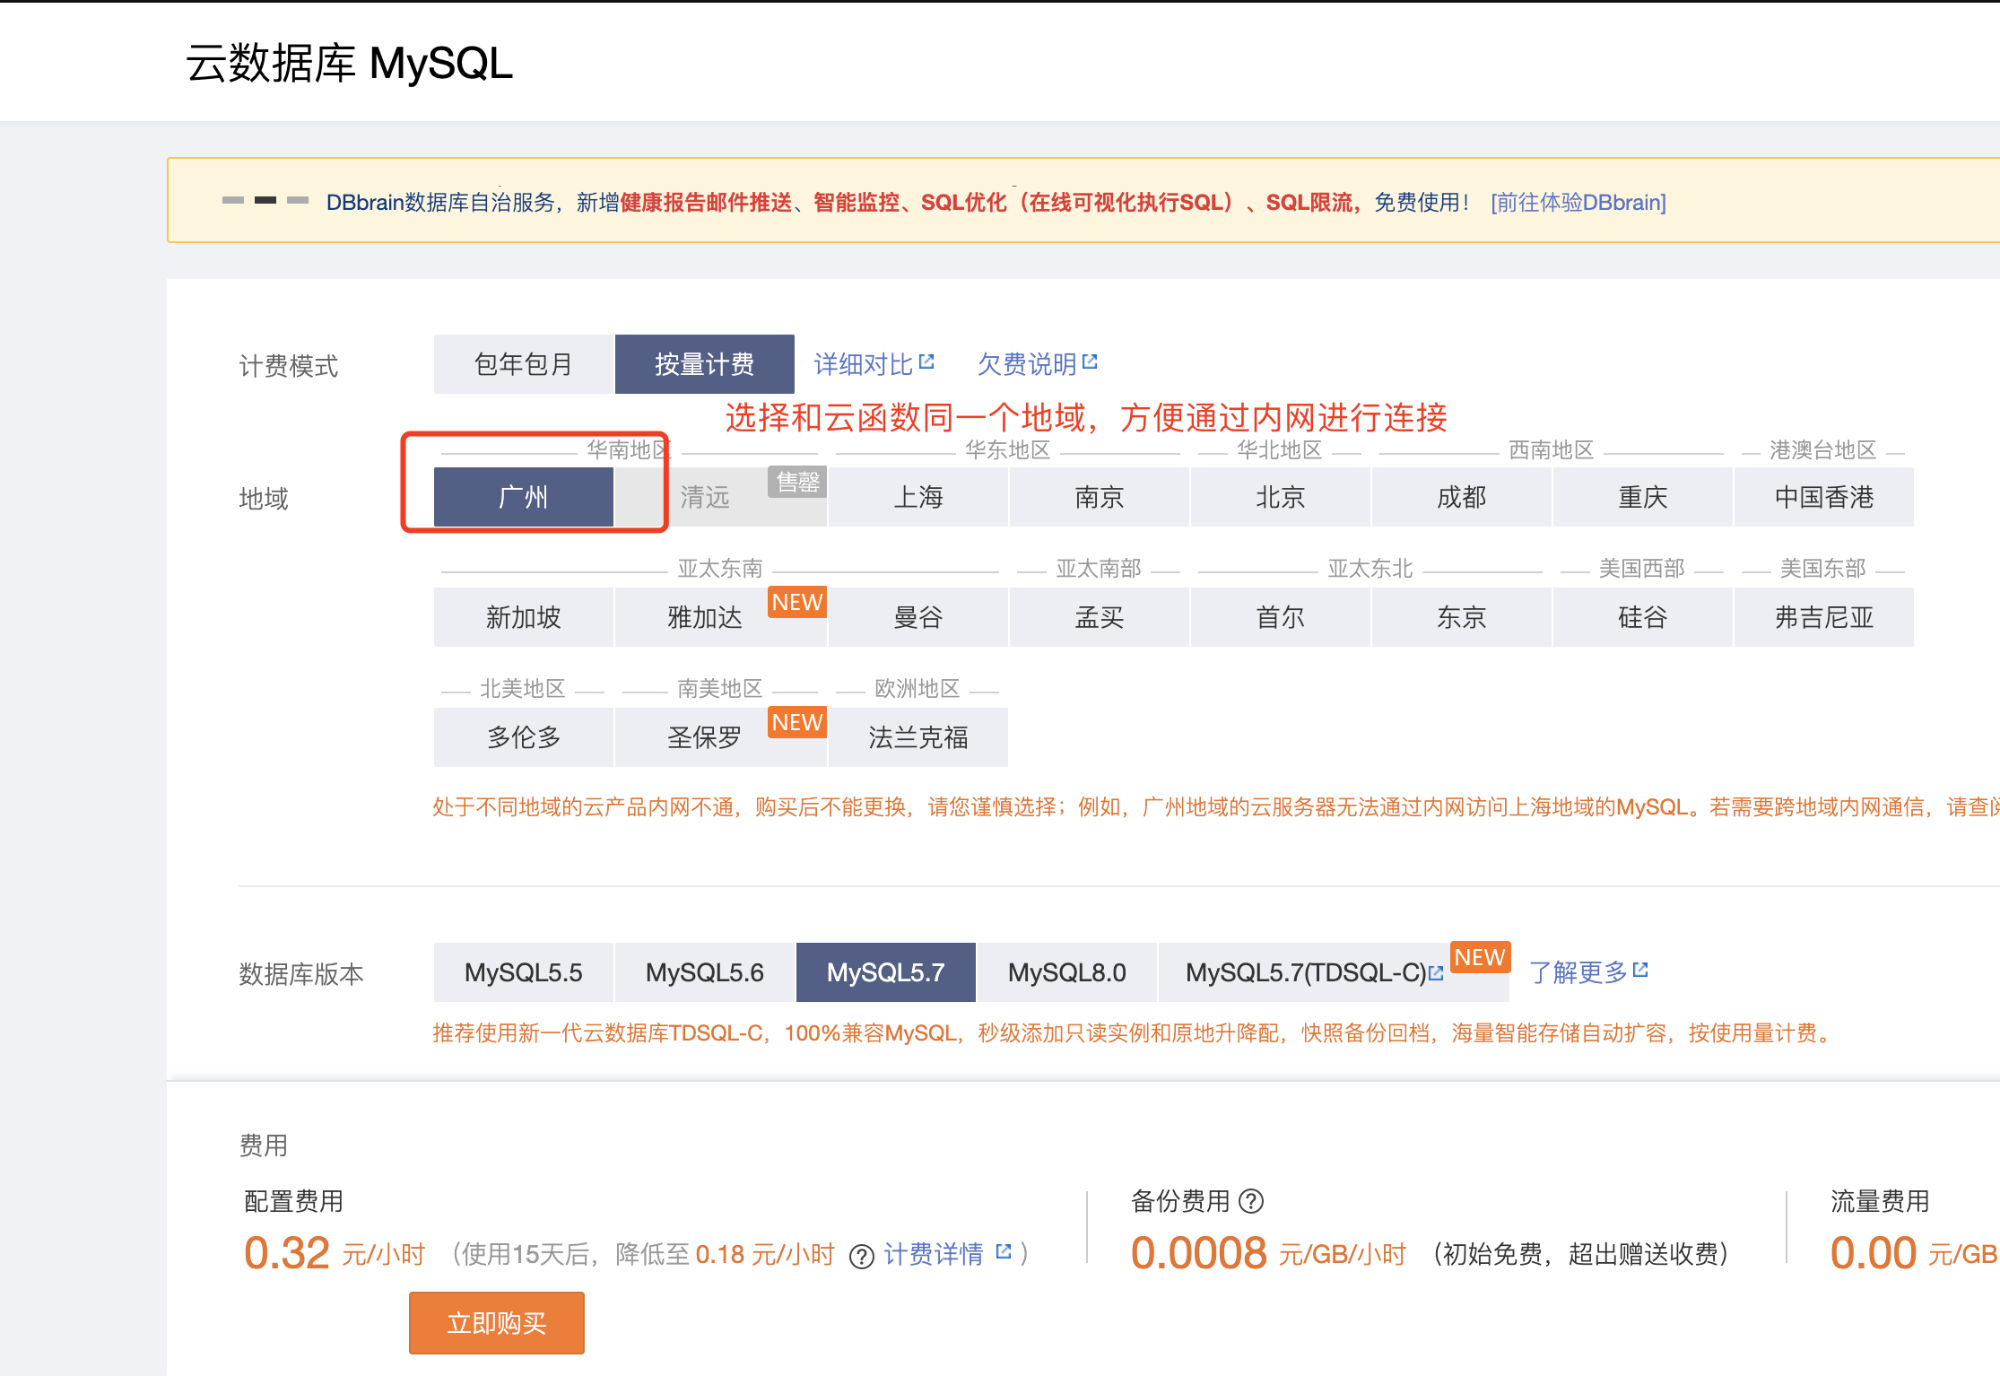This screenshot has height=1376, width=2000.
Task: Choose 南京 region
Action: [1099, 497]
